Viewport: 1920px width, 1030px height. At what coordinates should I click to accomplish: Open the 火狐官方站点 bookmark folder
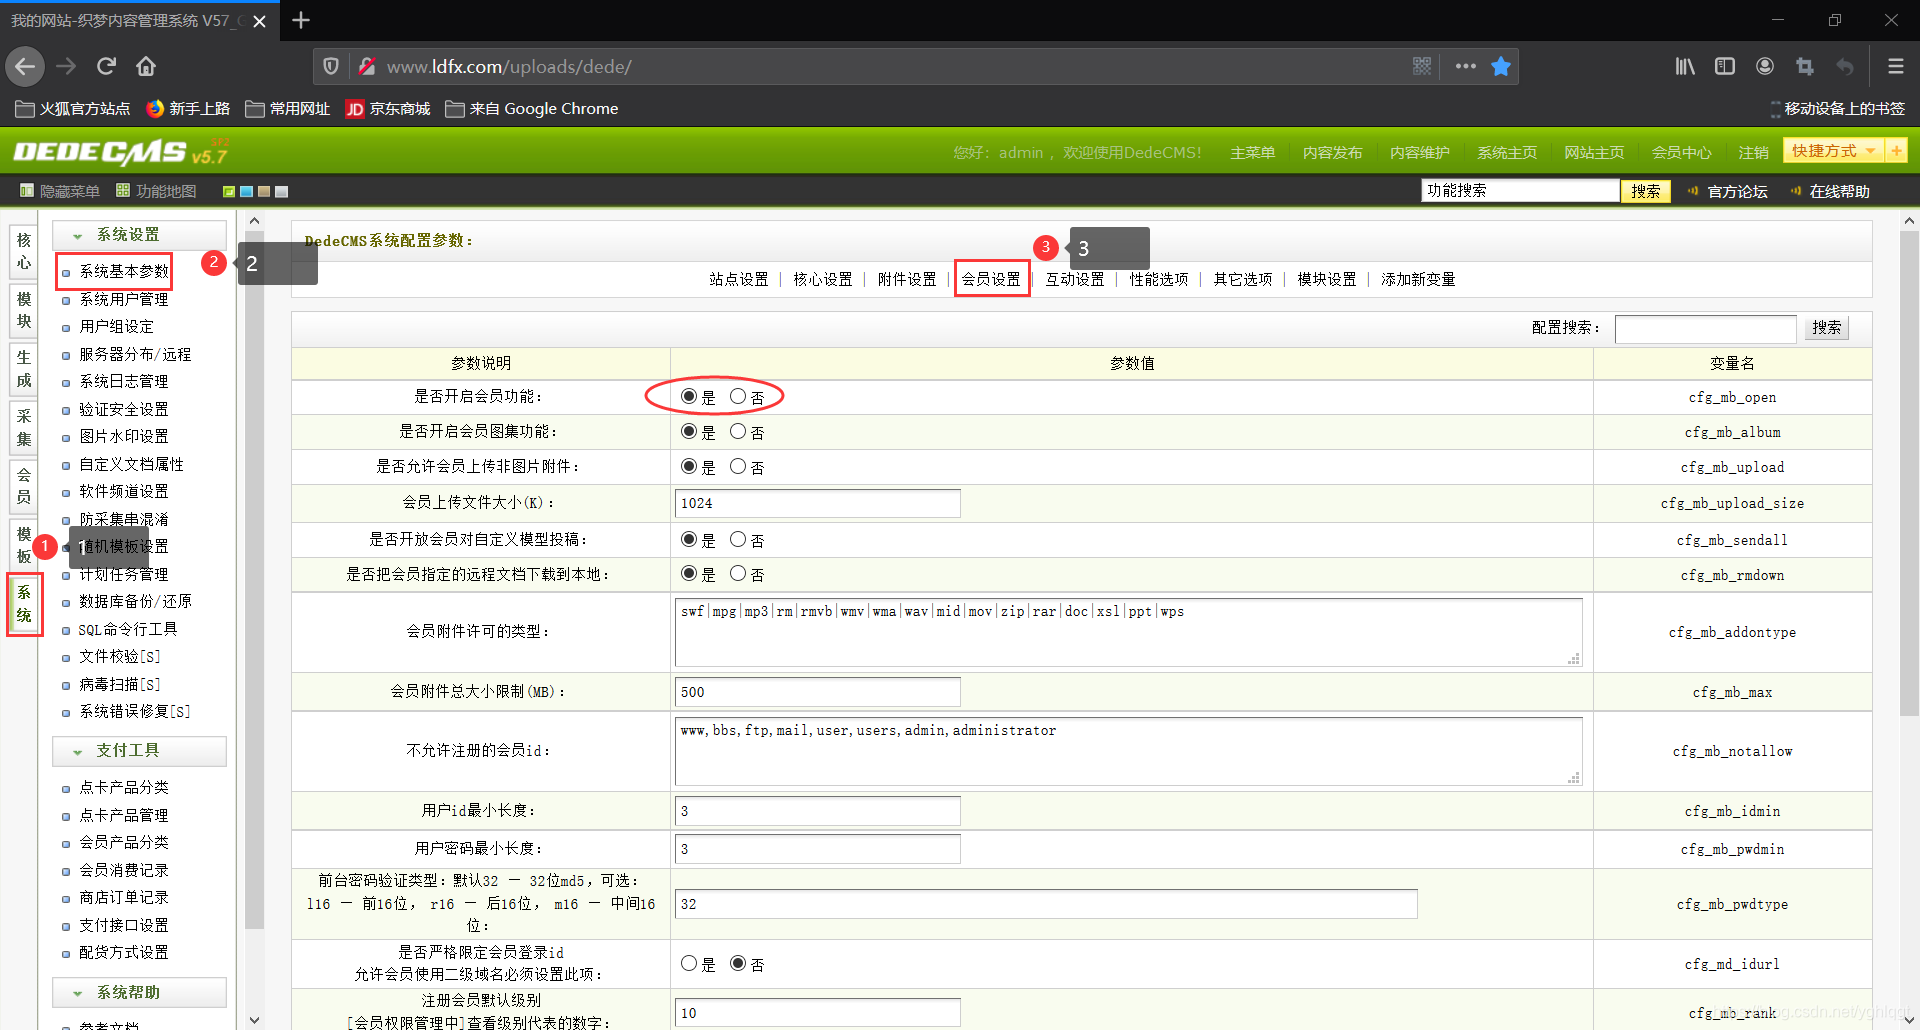pos(73,109)
